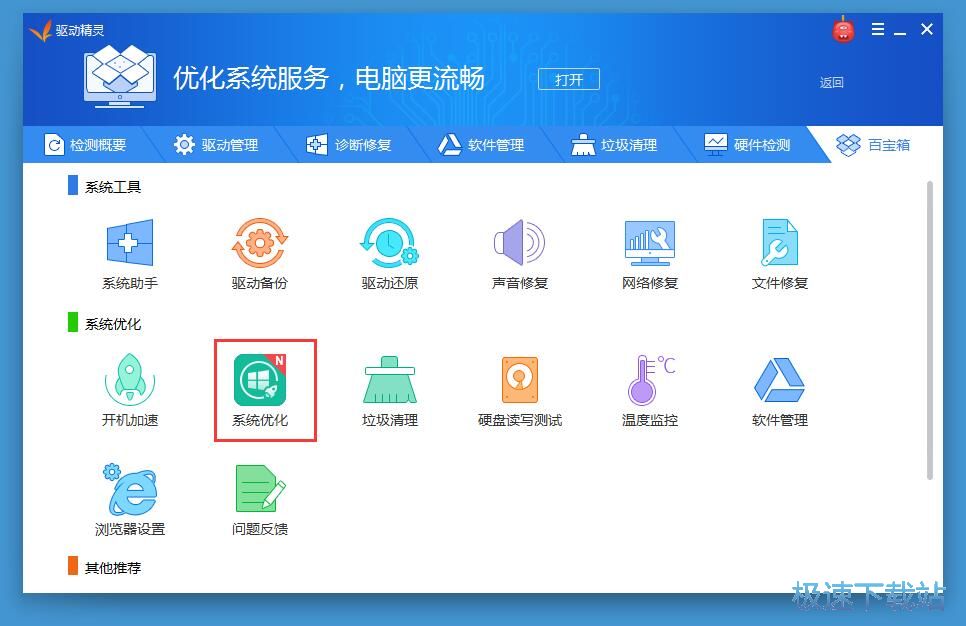Click the 返回 return link

pyautogui.click(x=831, y=81)
